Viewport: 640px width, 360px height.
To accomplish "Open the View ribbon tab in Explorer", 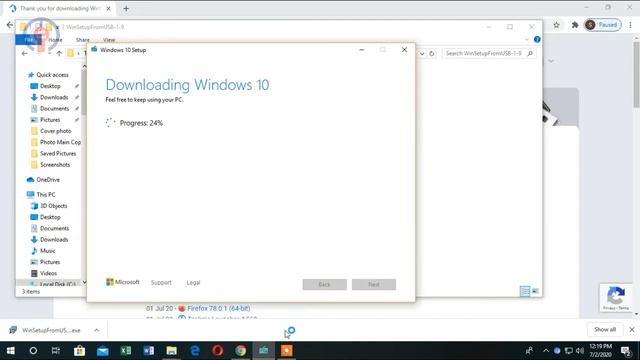I will pos(109,40).
